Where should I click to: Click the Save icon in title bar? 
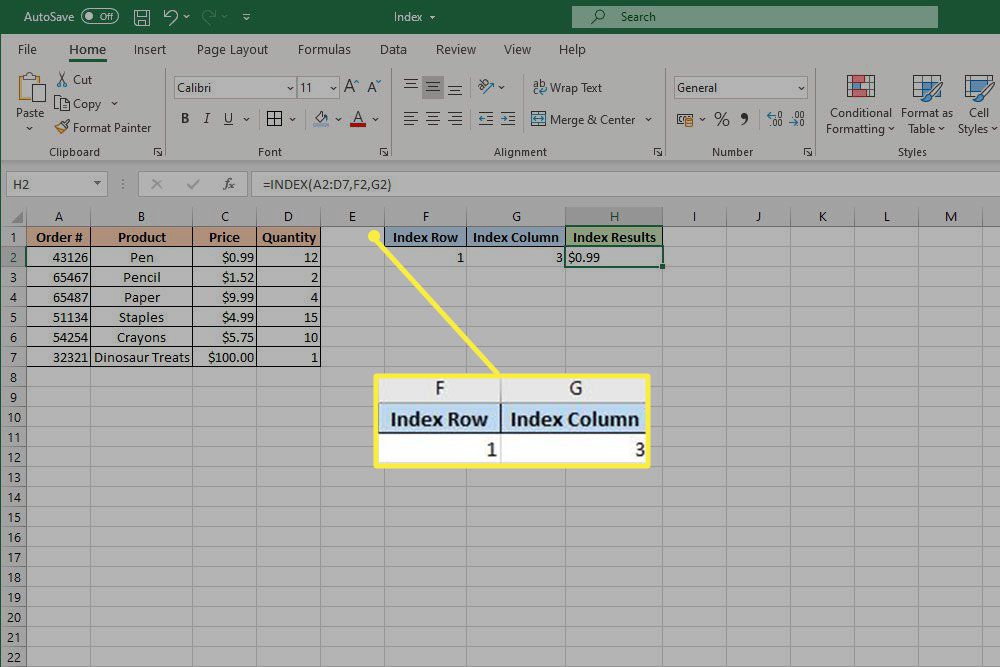click(x=142, y=17)
